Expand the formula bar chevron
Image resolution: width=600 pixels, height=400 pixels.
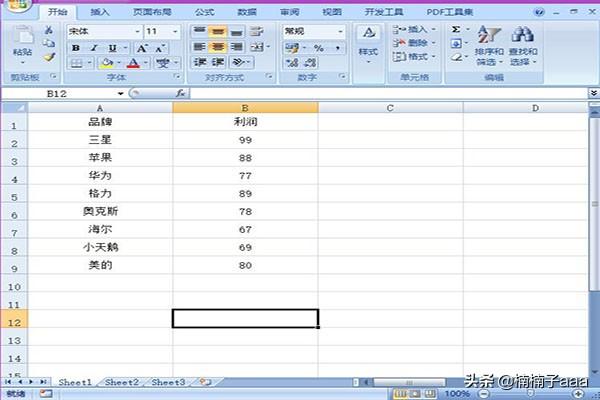(593, 93)
